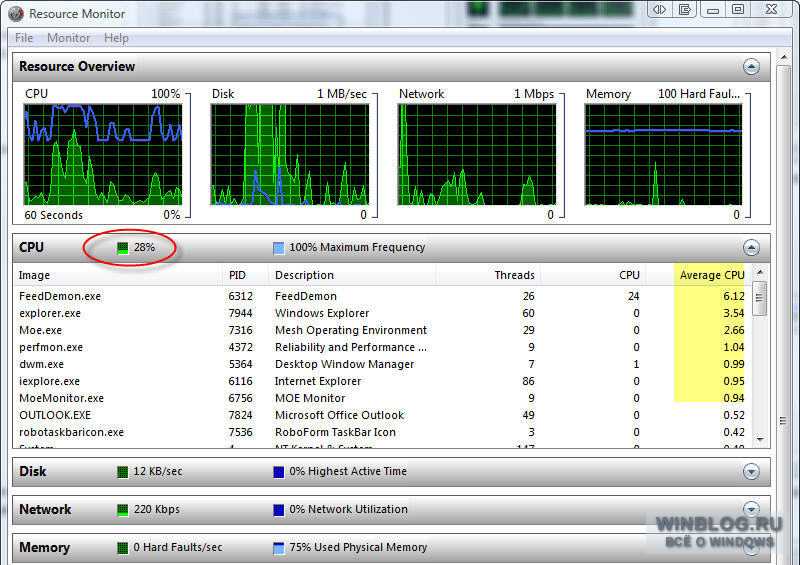Click the RoboForm TaskBar Icon description
This screenshot has width=800, height=565.
tap(335, 432)
